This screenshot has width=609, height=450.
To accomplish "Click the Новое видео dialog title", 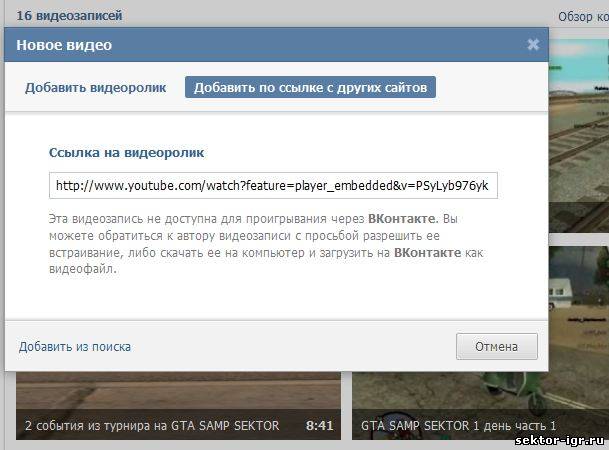I will (x=64, y=45).
